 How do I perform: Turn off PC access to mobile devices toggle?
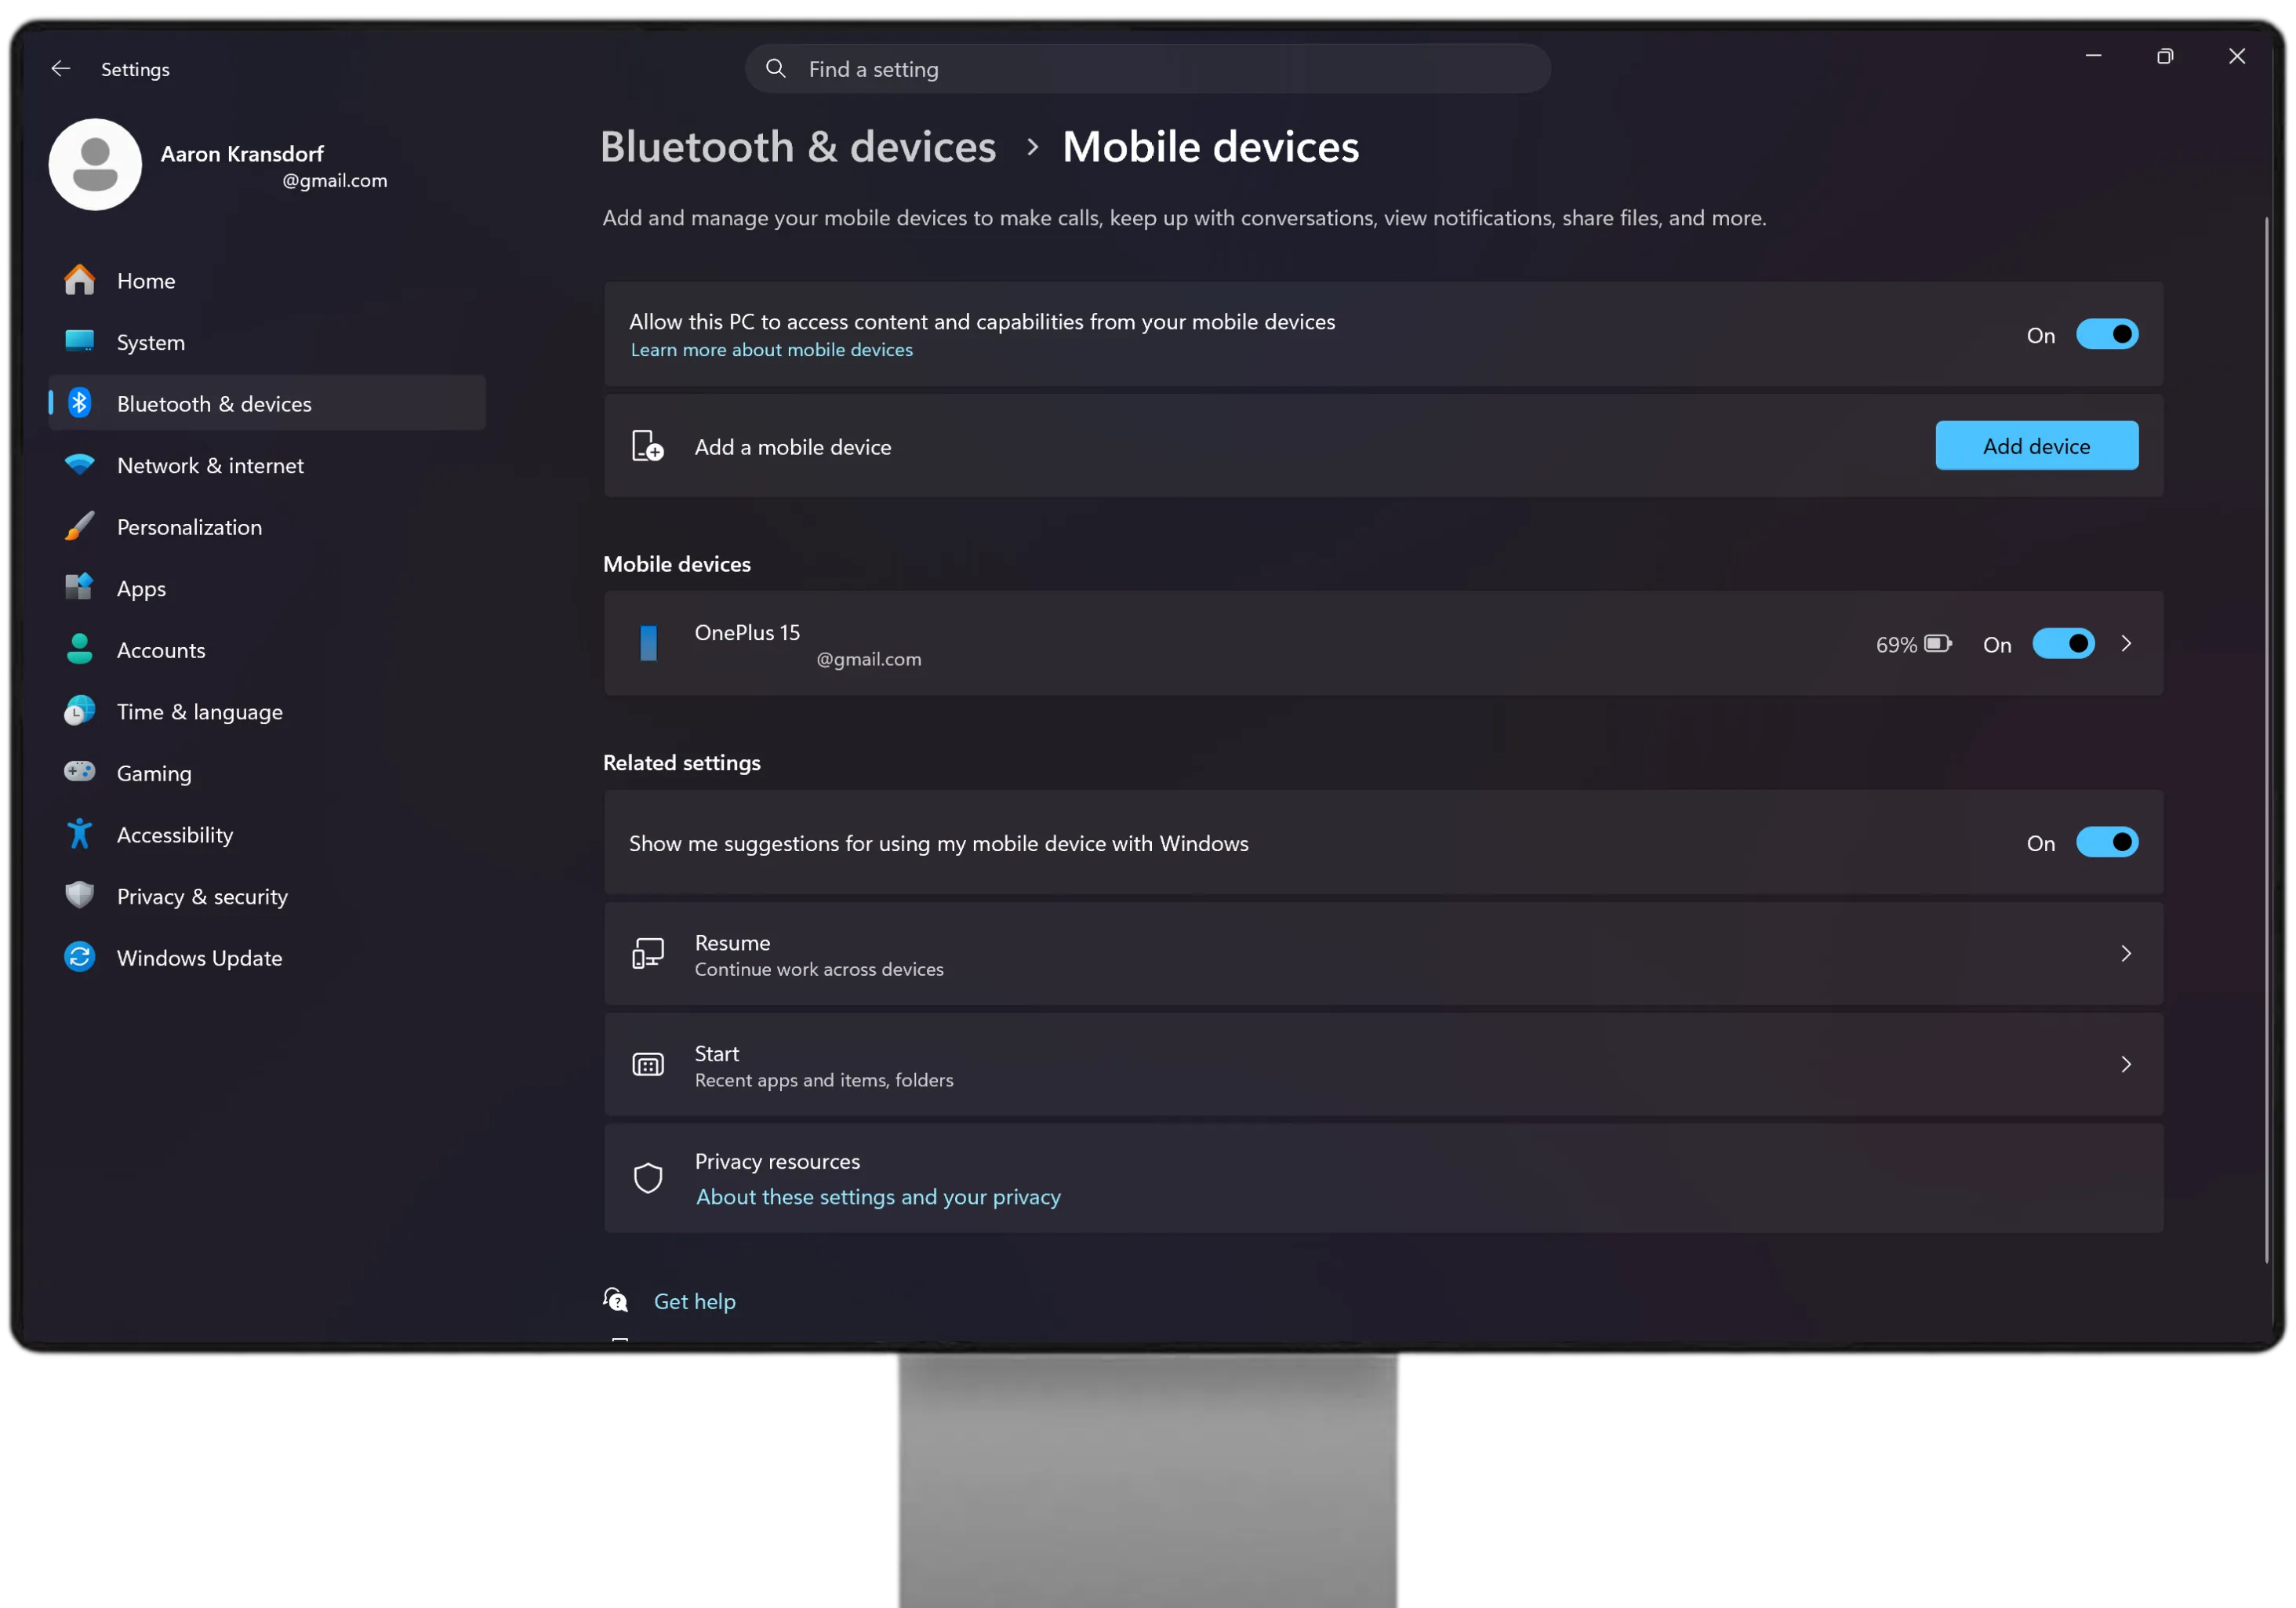[2107, 334]
